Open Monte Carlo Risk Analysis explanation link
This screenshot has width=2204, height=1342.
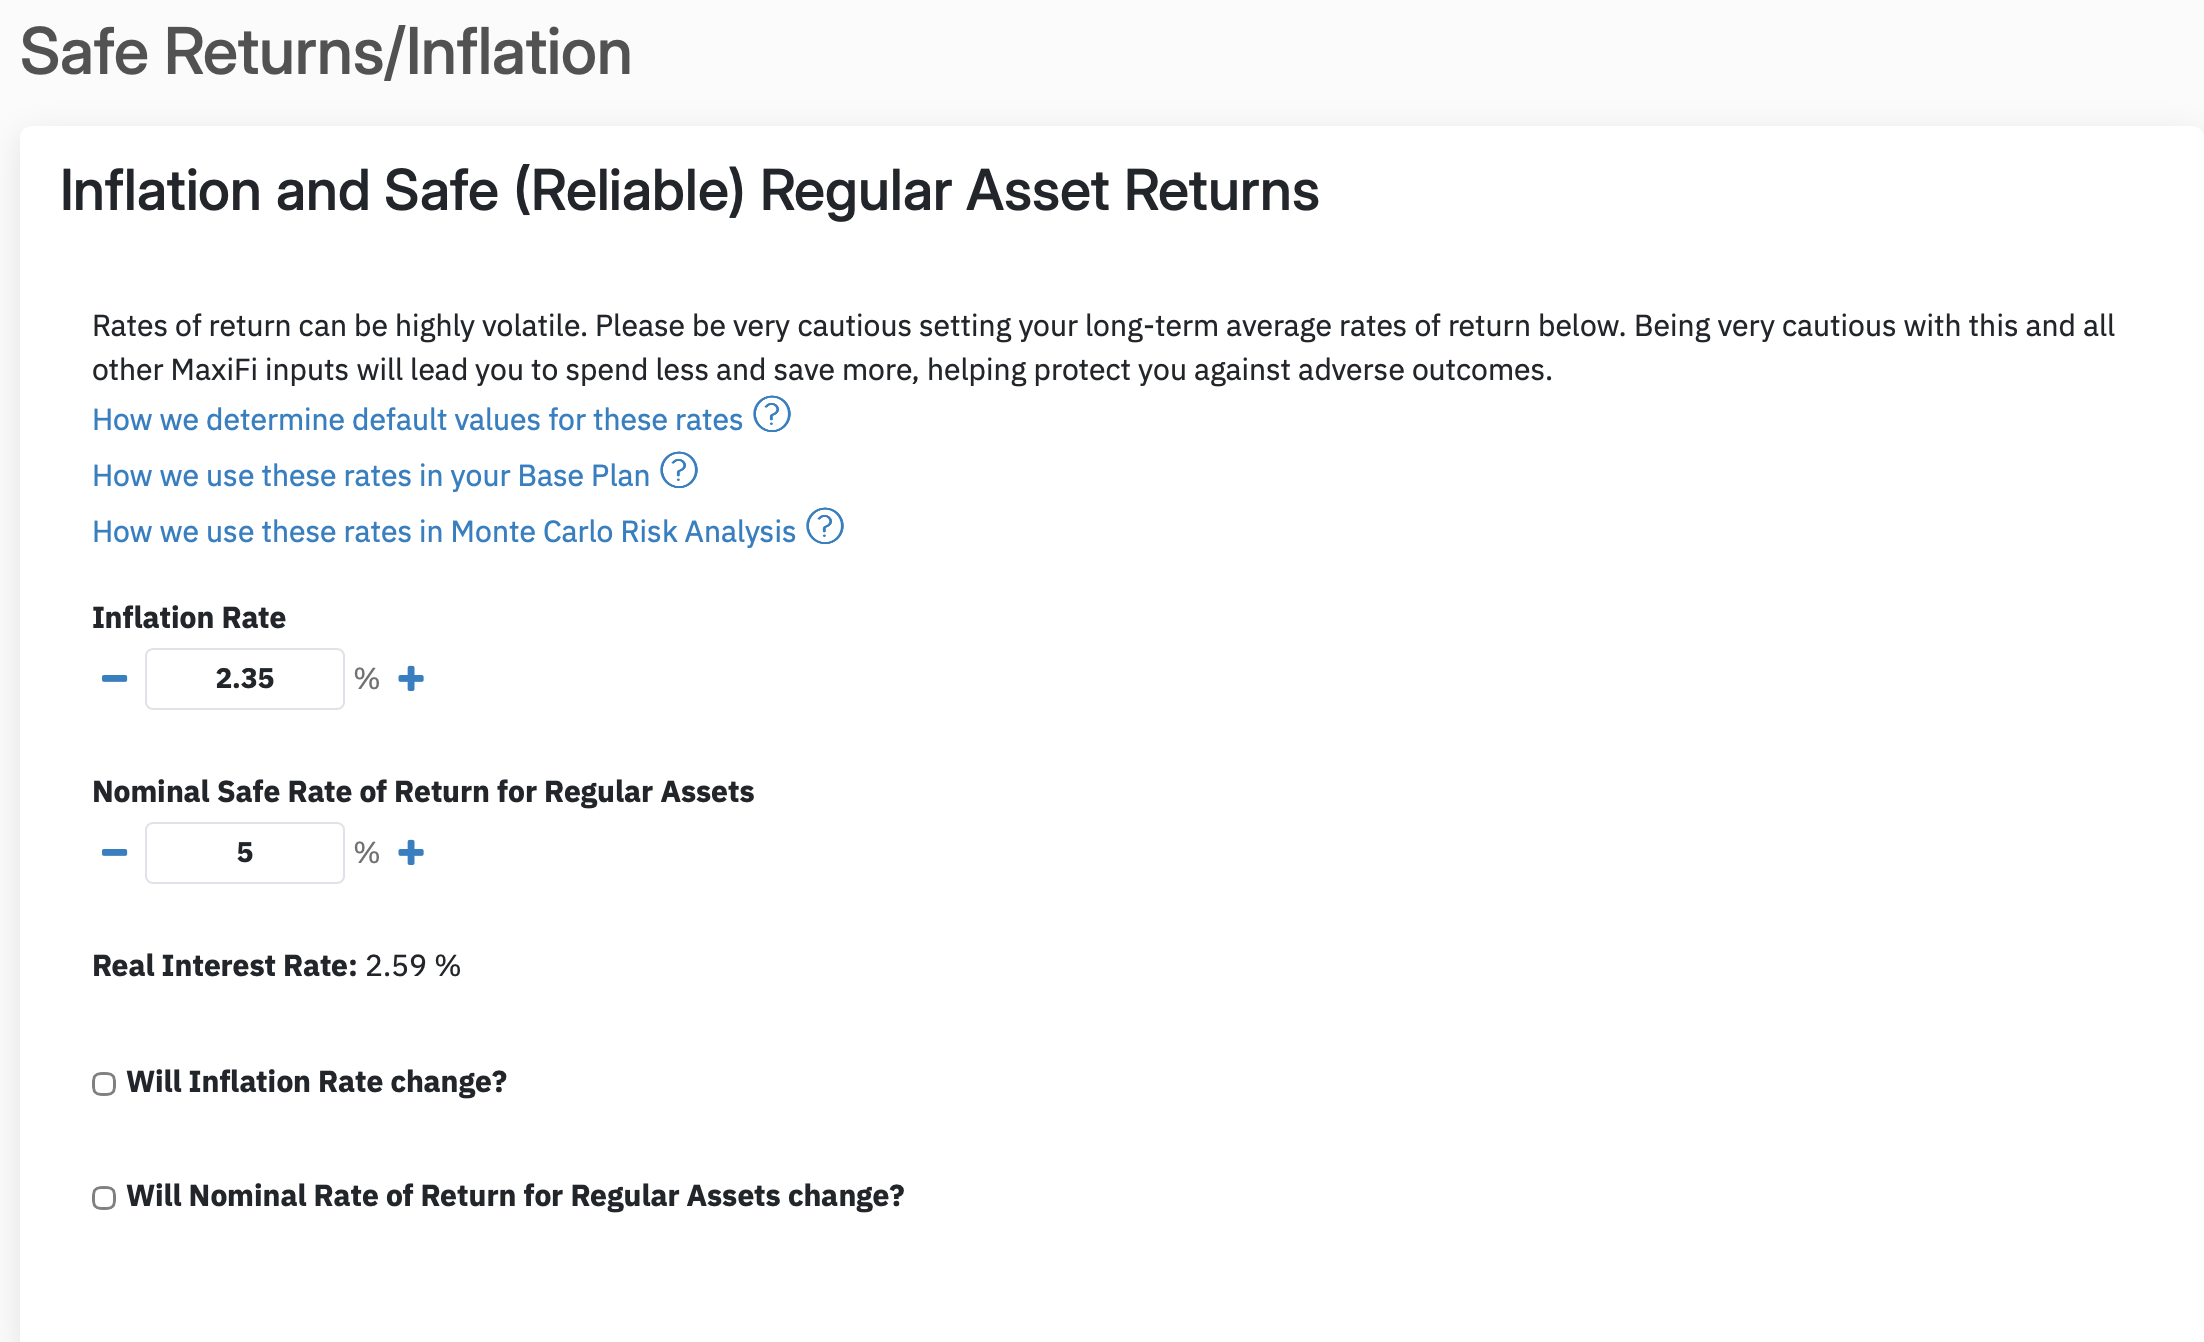[x=444, y=532]
